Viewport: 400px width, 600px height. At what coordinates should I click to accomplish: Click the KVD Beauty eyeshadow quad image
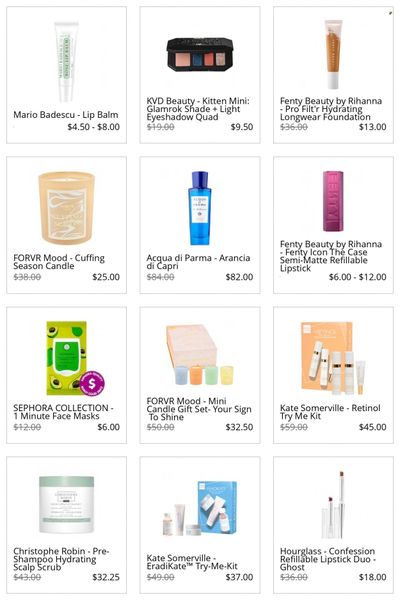(x=200, y=54)
